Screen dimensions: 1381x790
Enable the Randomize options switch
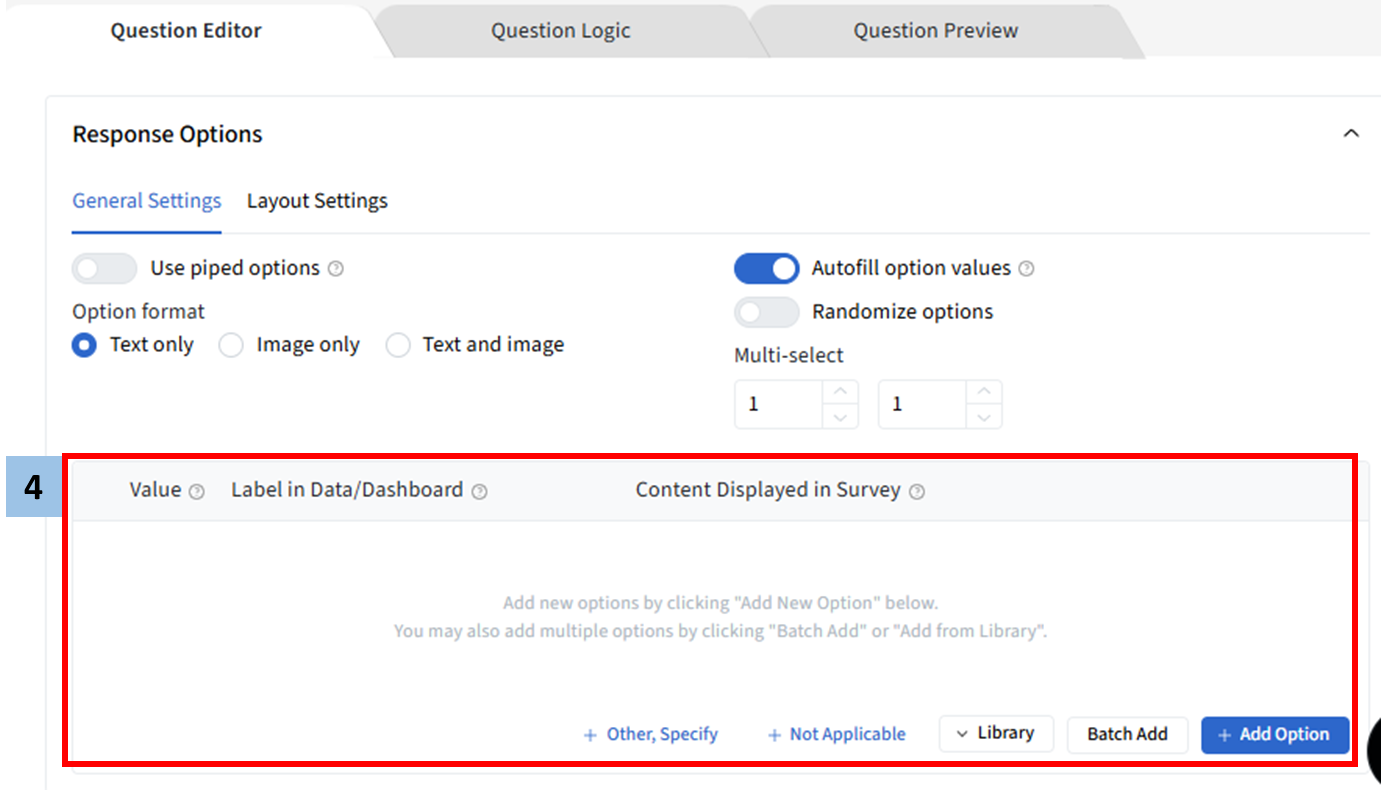[x=767, y=312]
